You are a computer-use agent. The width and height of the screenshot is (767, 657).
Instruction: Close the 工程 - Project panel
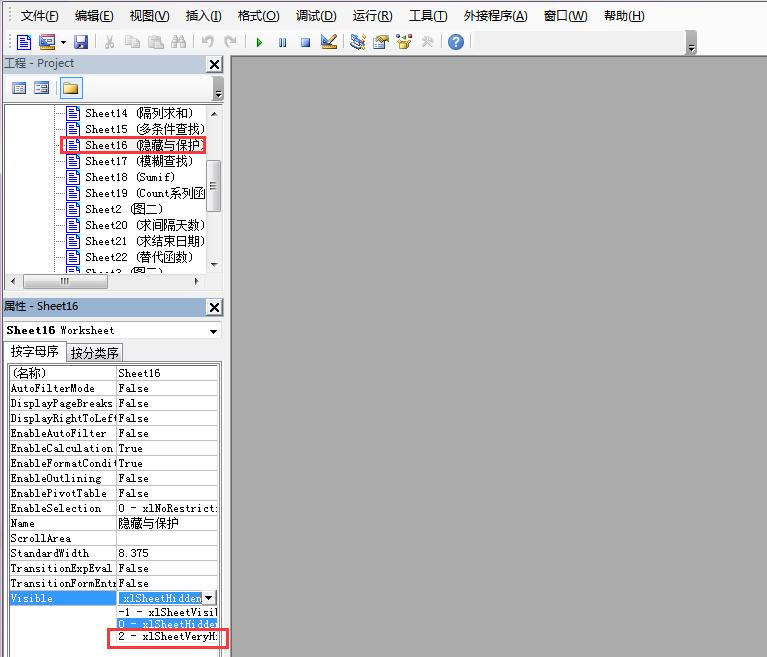[x=214, y=64]
